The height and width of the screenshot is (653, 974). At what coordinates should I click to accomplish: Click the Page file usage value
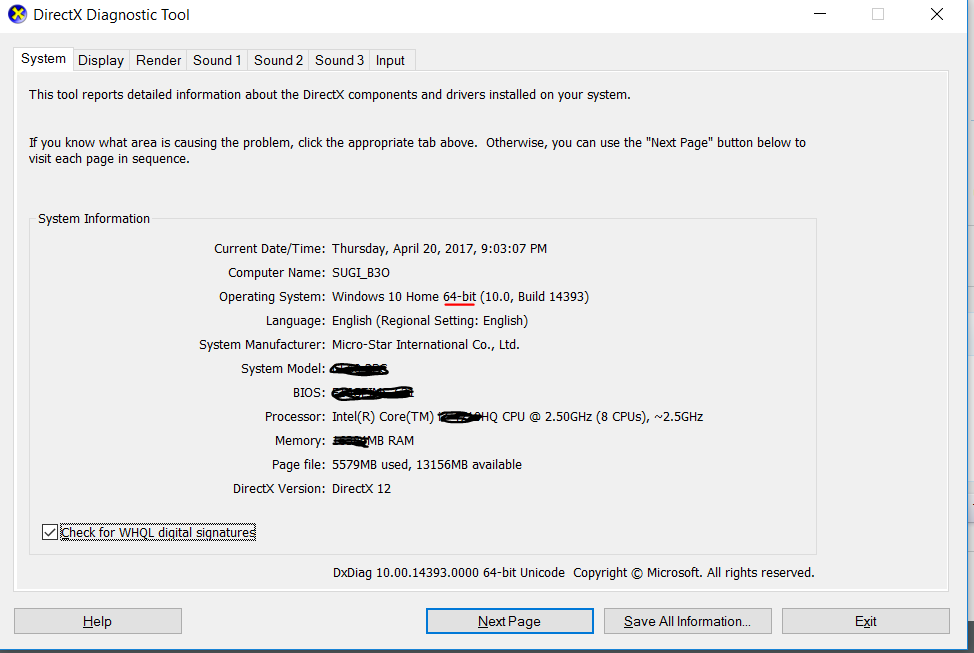tap(426, 465)
